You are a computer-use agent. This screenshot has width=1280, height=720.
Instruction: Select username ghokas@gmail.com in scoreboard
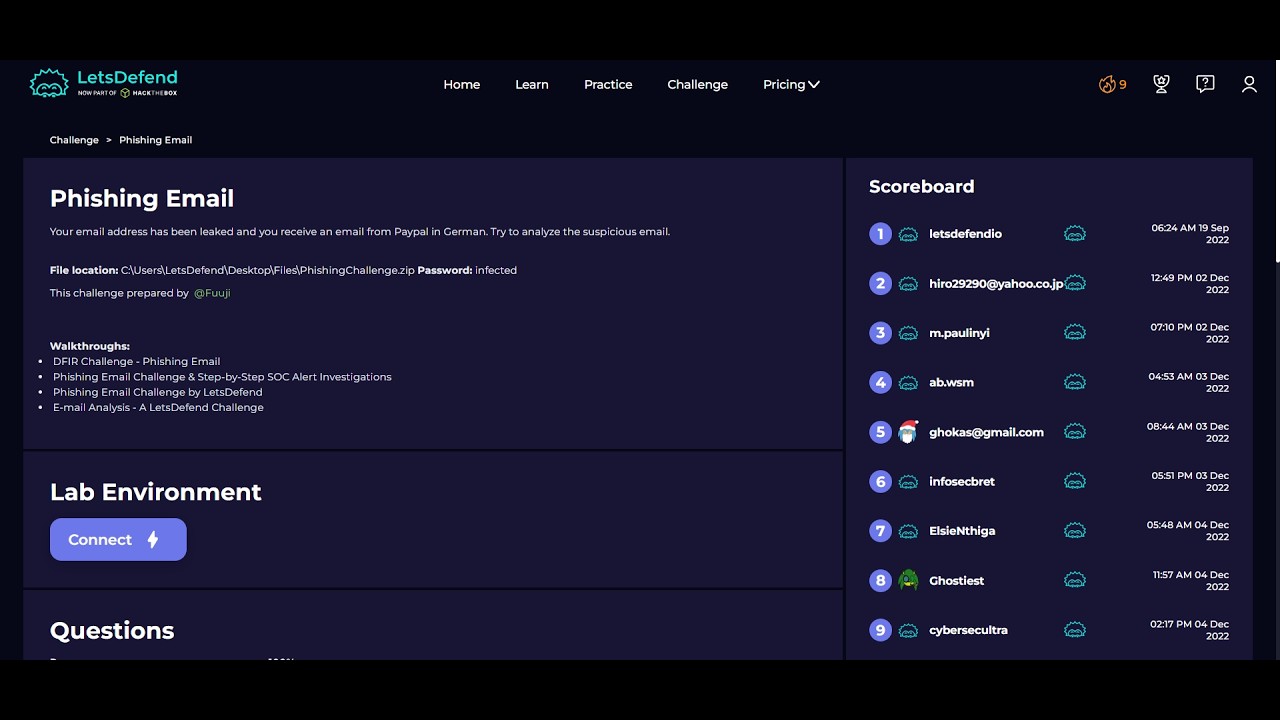pos(986,432)
